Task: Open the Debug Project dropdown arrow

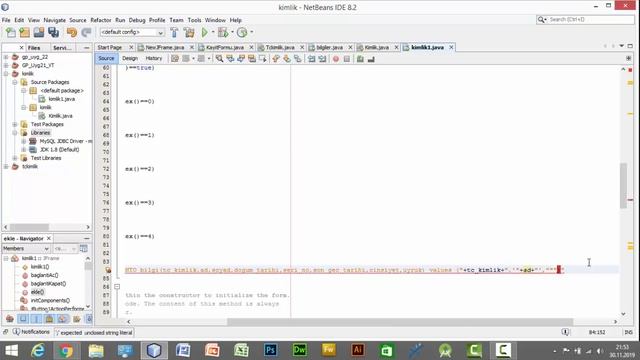Action: pyautogui.click(x=232, y=32)
